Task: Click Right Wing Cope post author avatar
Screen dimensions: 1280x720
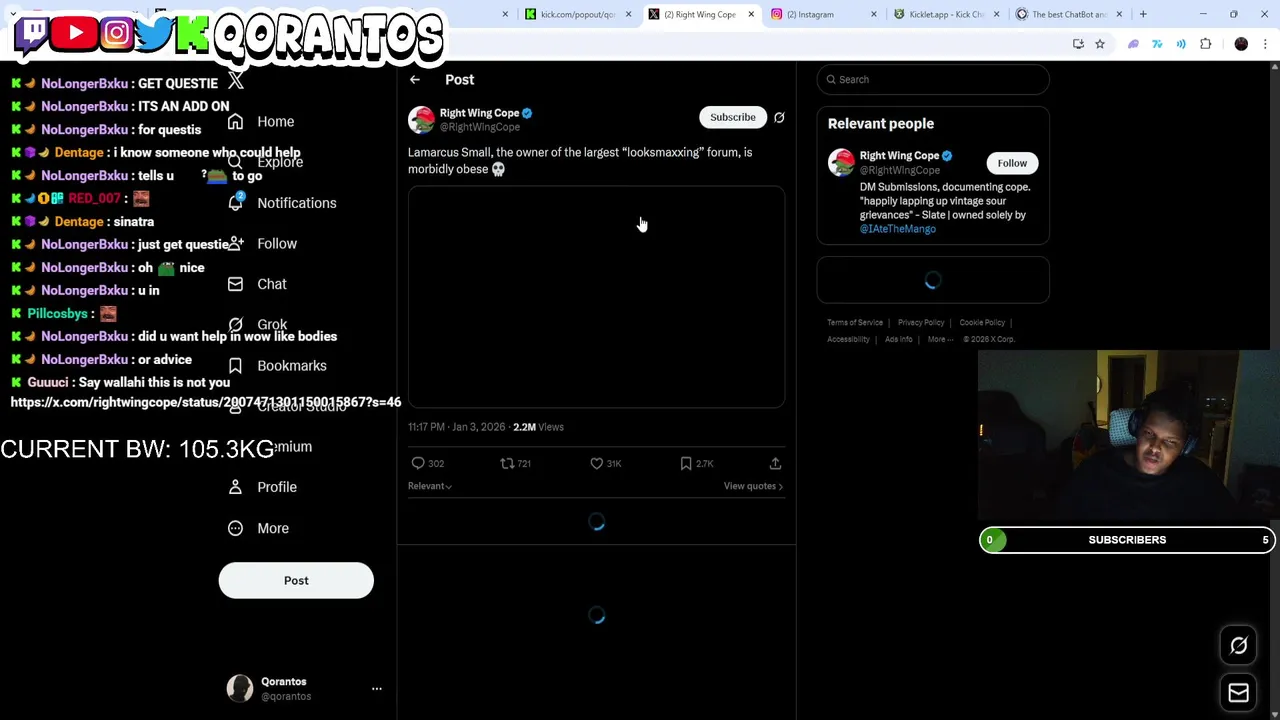Action: click(x=421, y=120)
